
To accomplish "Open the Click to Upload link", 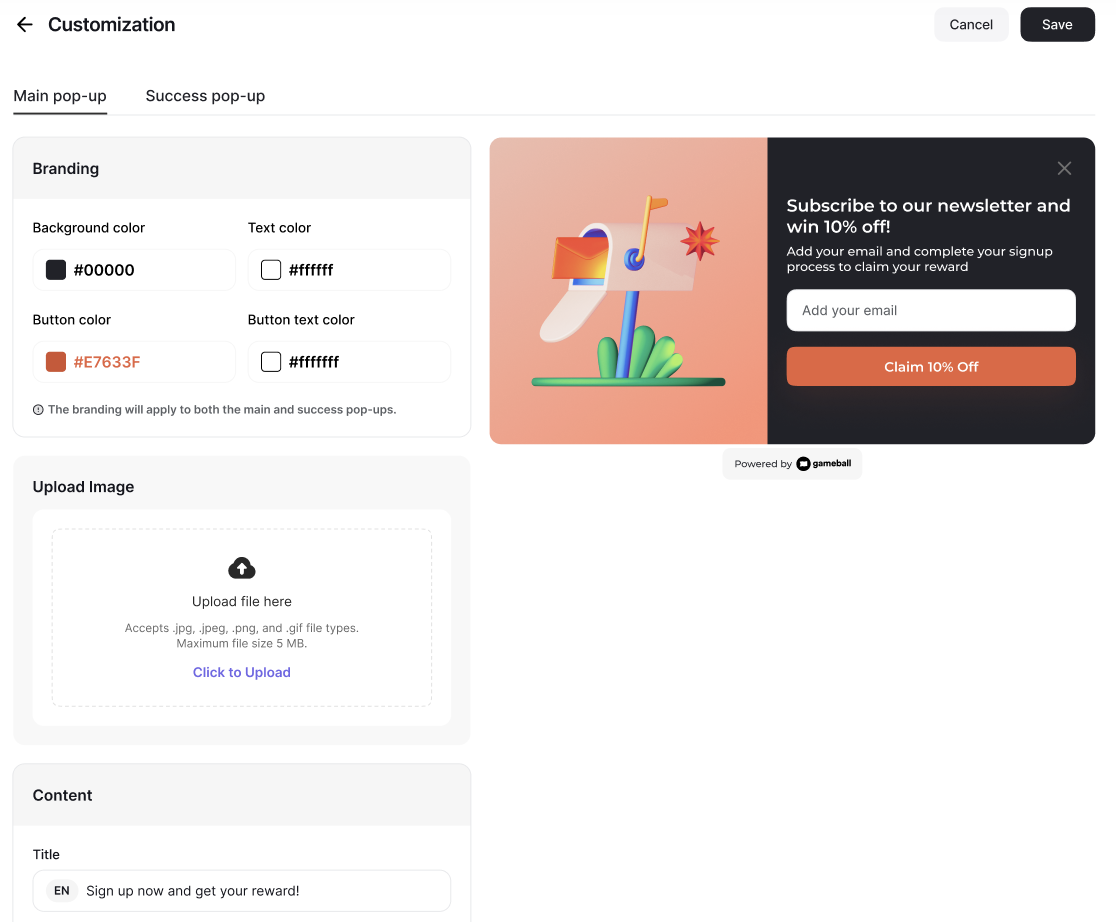I will click(241, 671).
